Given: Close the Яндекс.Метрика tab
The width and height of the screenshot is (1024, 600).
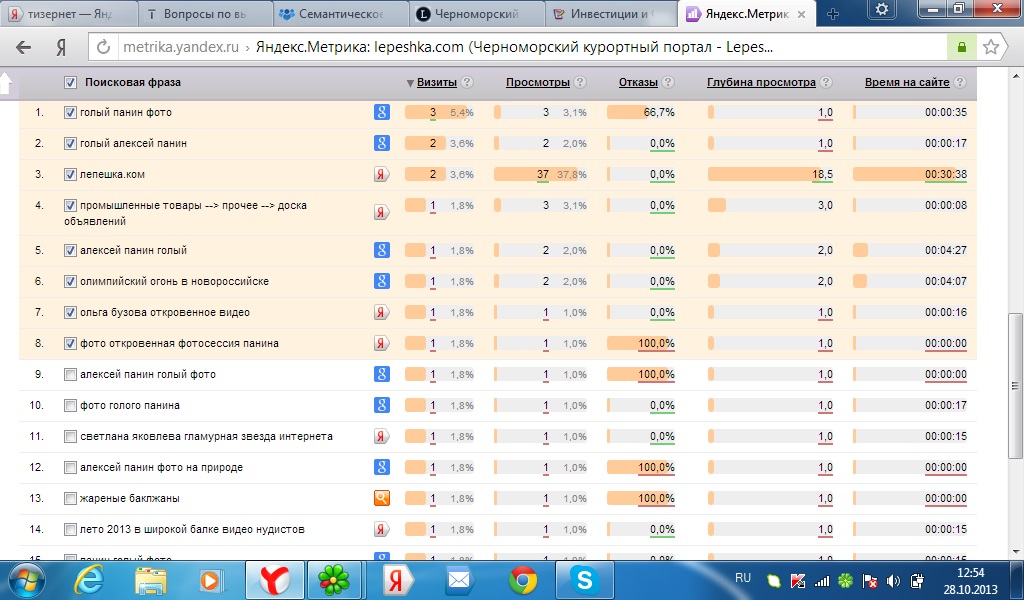Looking at the screenshot, I should point(802,14).
